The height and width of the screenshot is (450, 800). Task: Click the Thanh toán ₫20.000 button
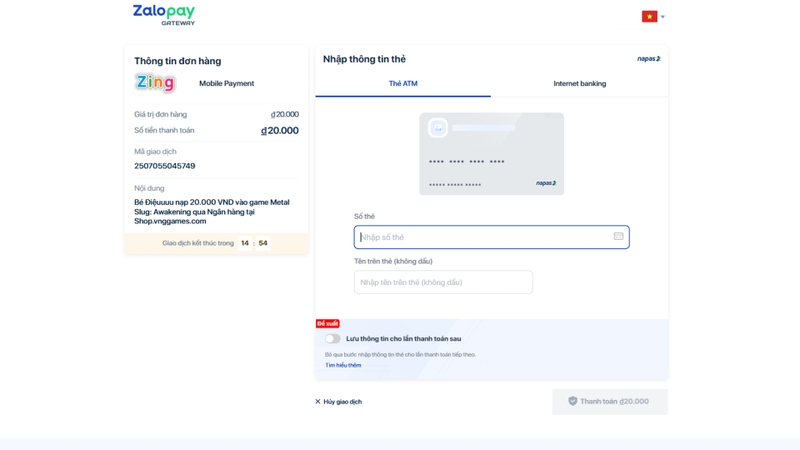610,402
